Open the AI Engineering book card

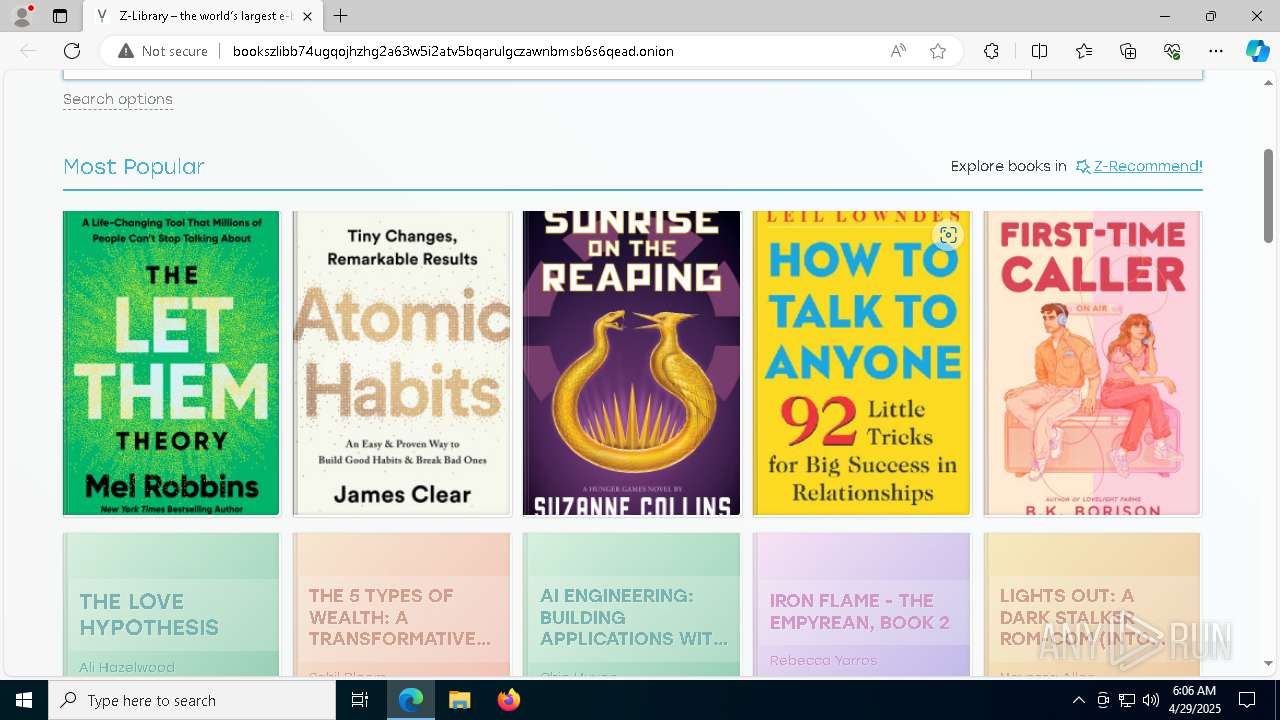tap(631, 604)
